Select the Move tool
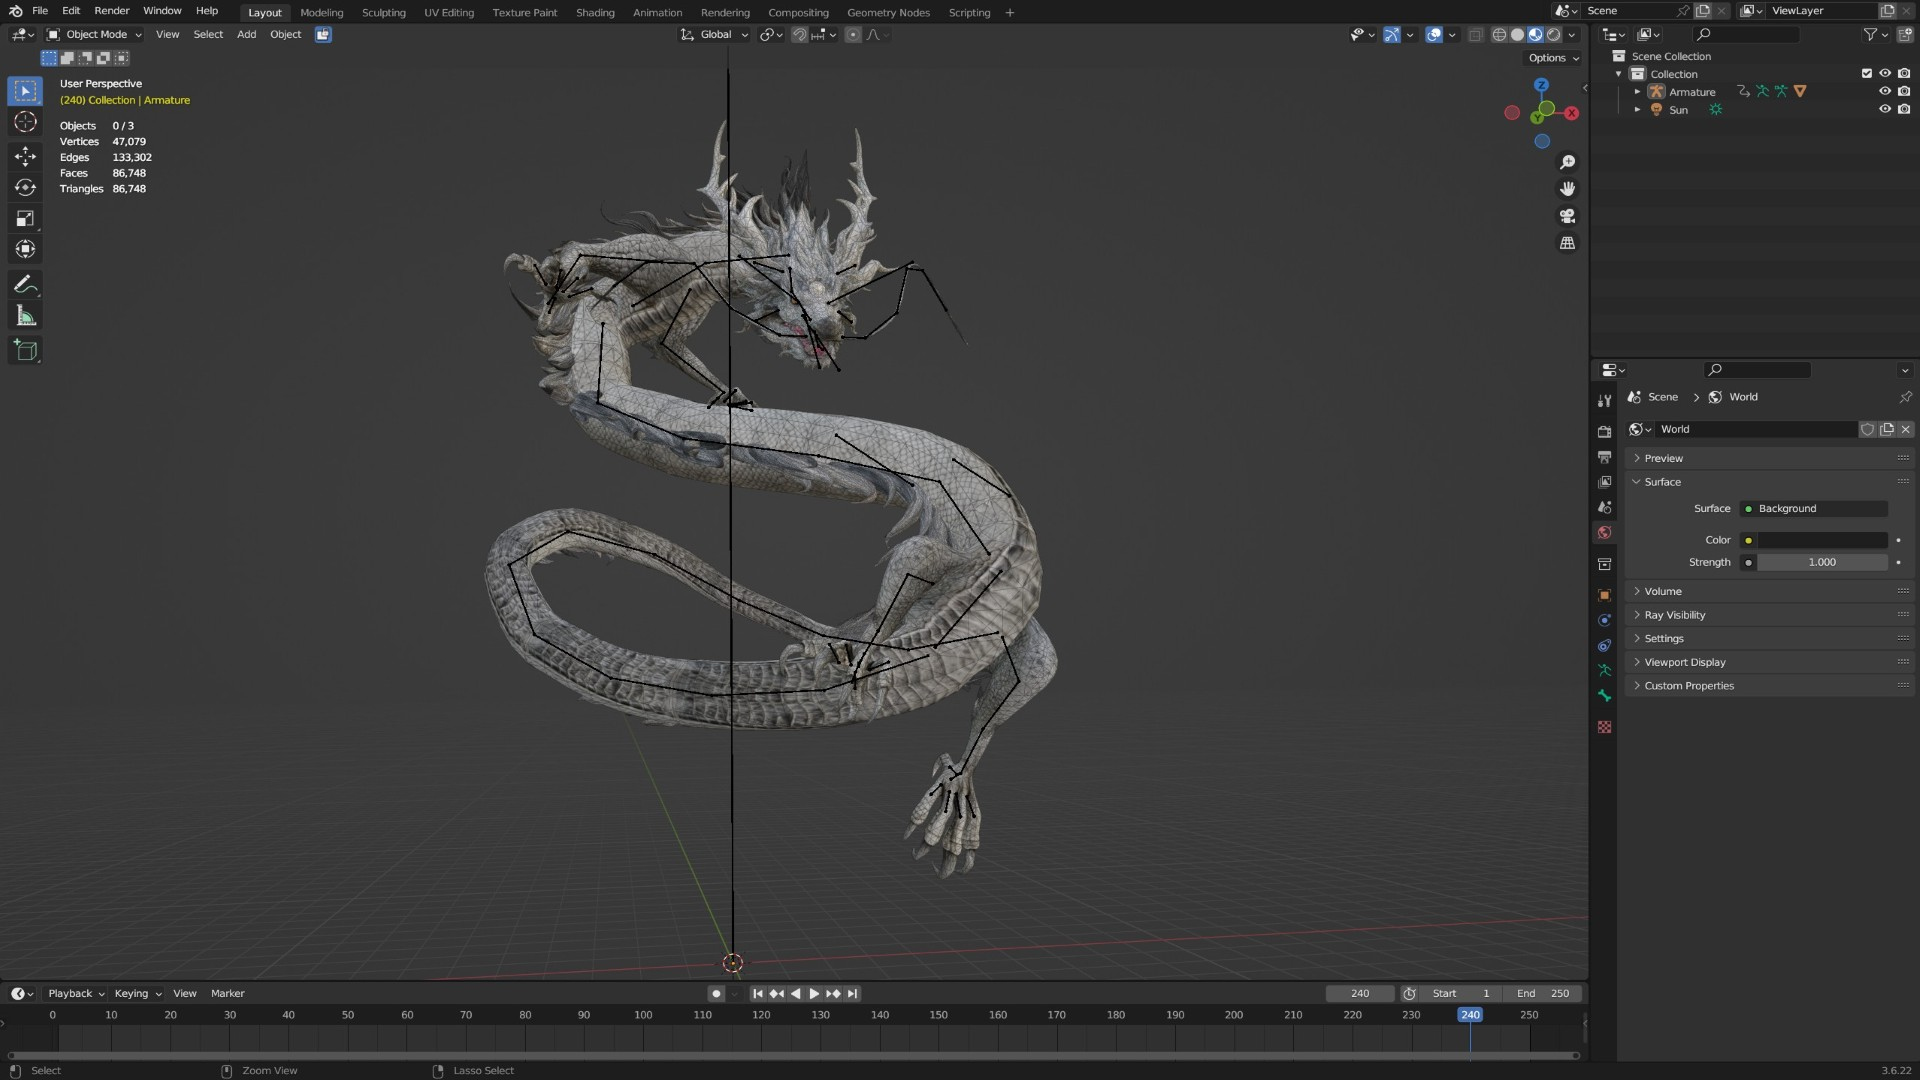This screenshot has width=1920, height=1080. (25, 156)
